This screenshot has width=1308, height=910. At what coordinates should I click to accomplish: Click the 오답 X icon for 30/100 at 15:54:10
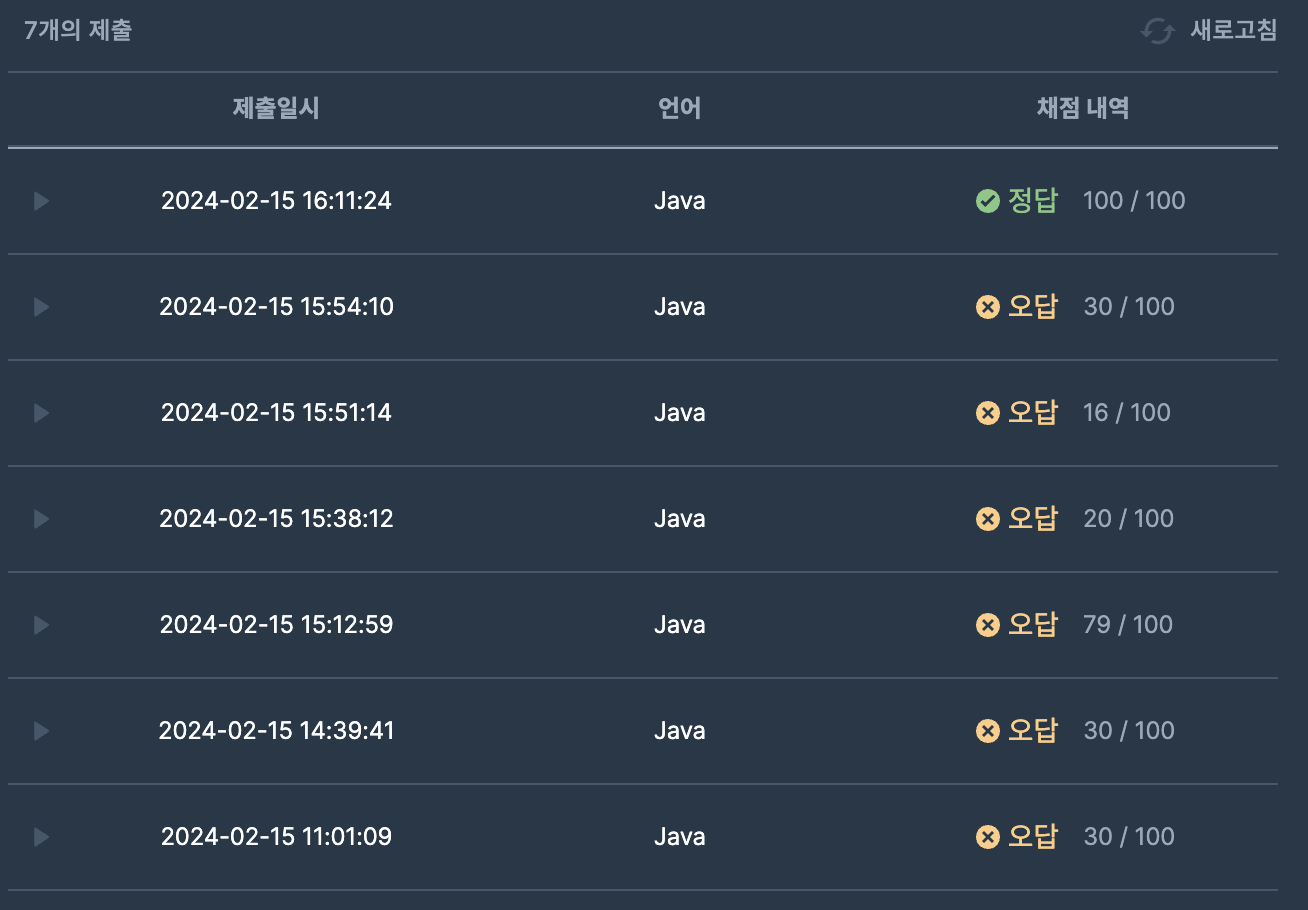[x=987, y=307]
